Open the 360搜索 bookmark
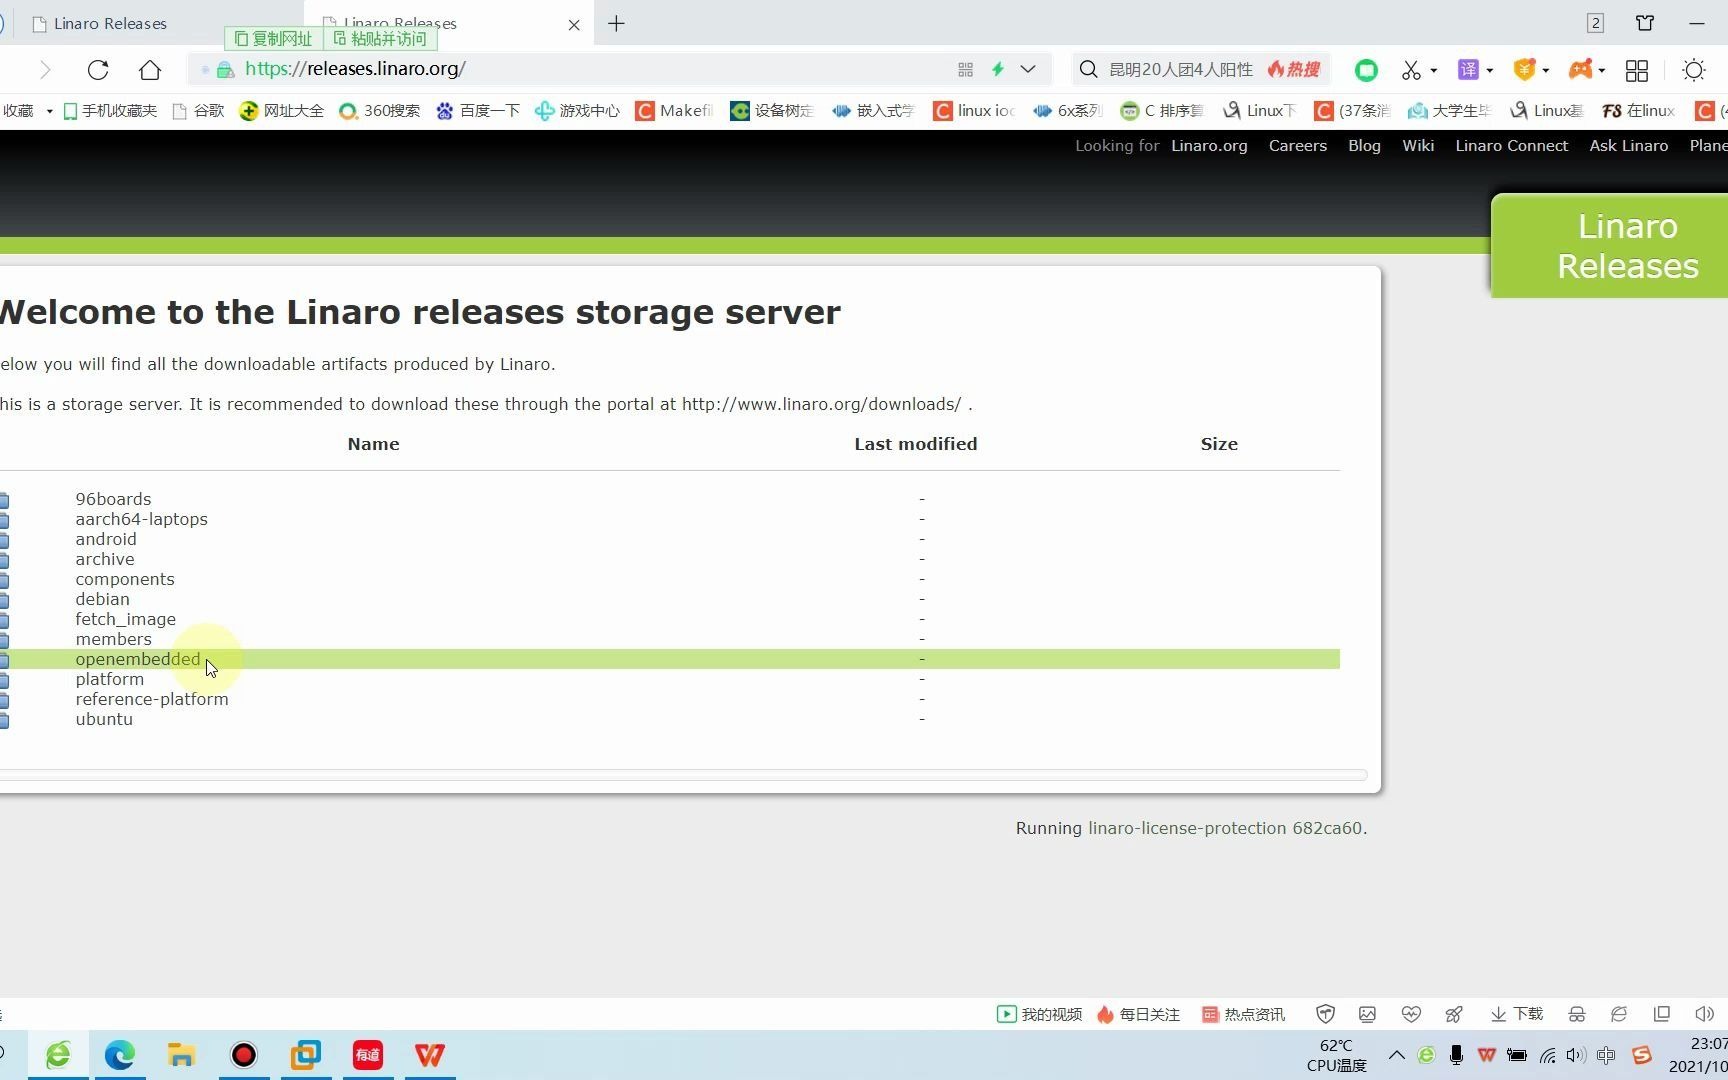The image size is (1728, 1080). pyautogui.click(x=380, y=111)
